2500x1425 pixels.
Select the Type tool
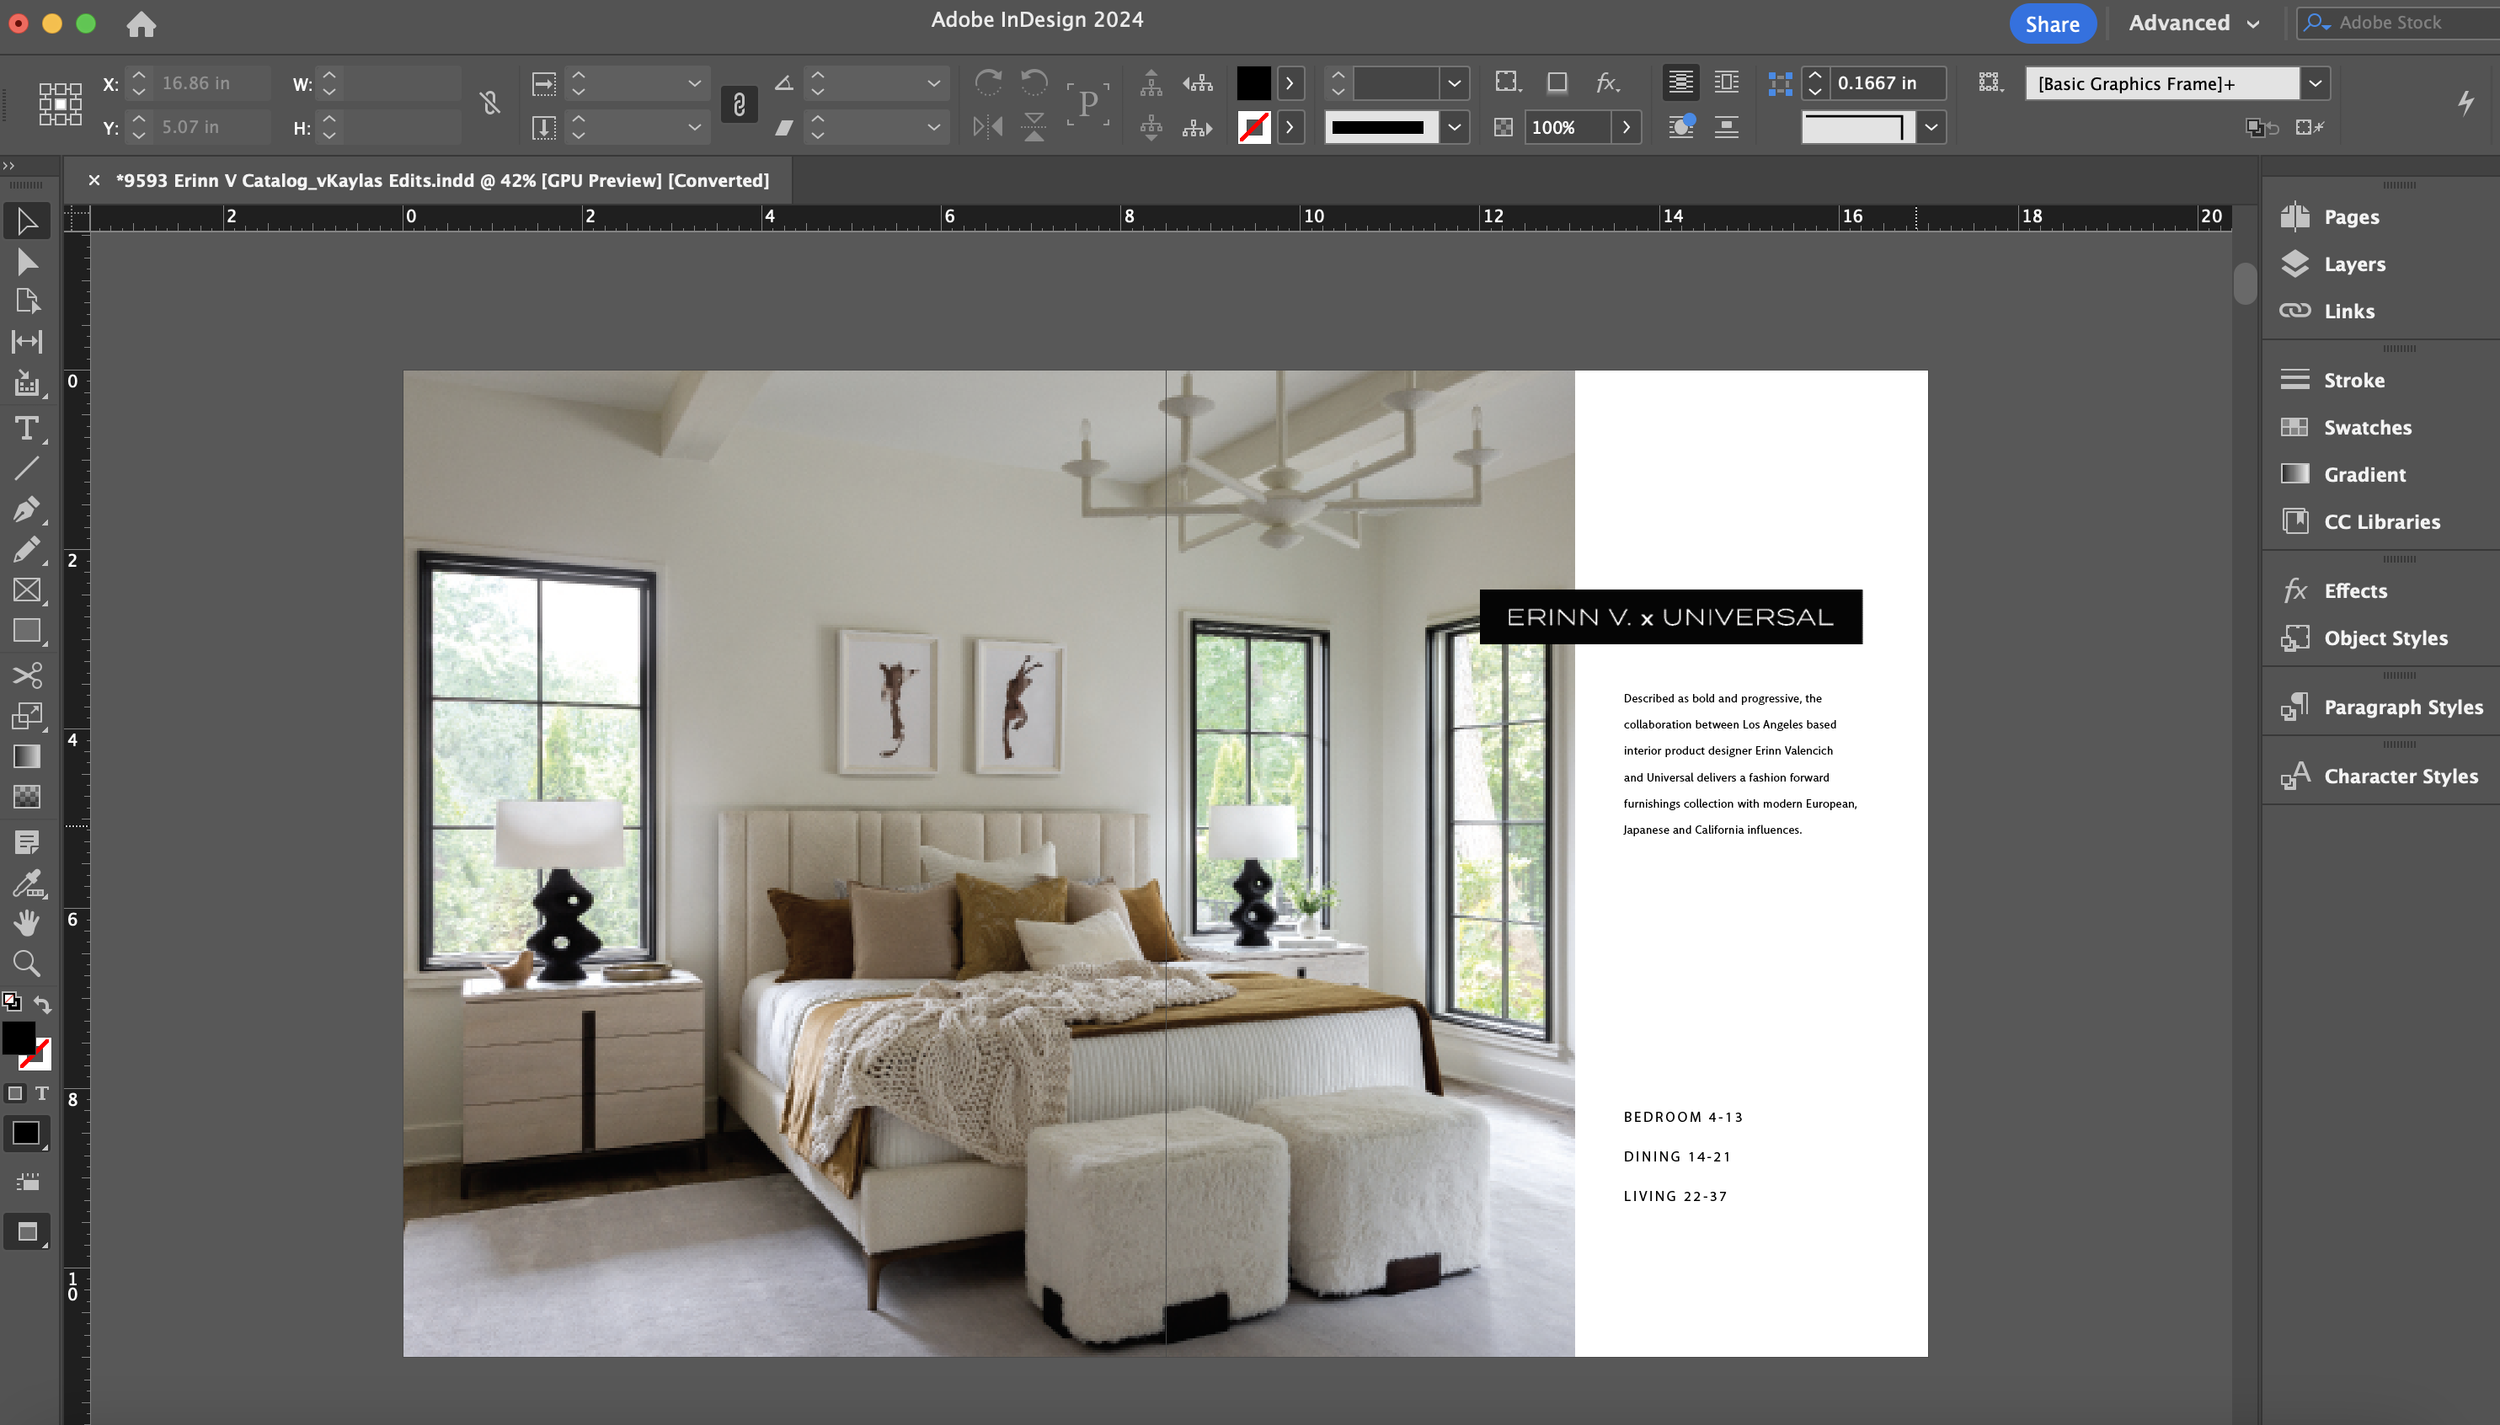27,429
